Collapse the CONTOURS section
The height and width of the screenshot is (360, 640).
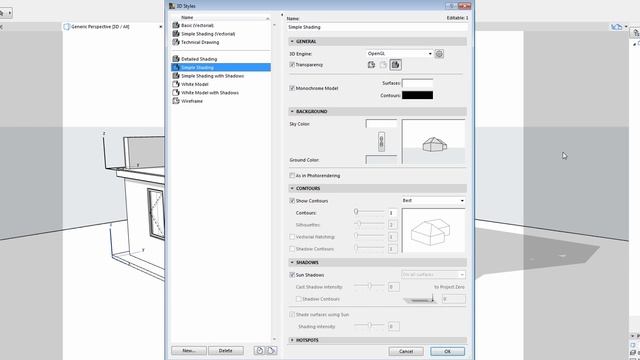coord(292,188)
